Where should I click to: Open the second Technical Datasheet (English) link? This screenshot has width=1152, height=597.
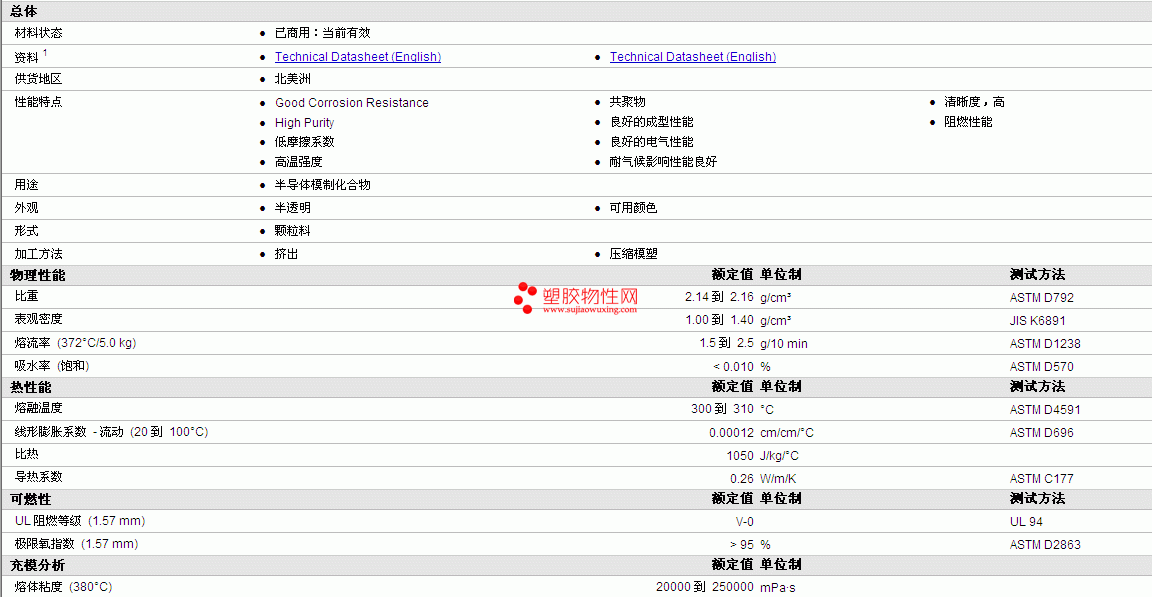(x=693, y=57)
